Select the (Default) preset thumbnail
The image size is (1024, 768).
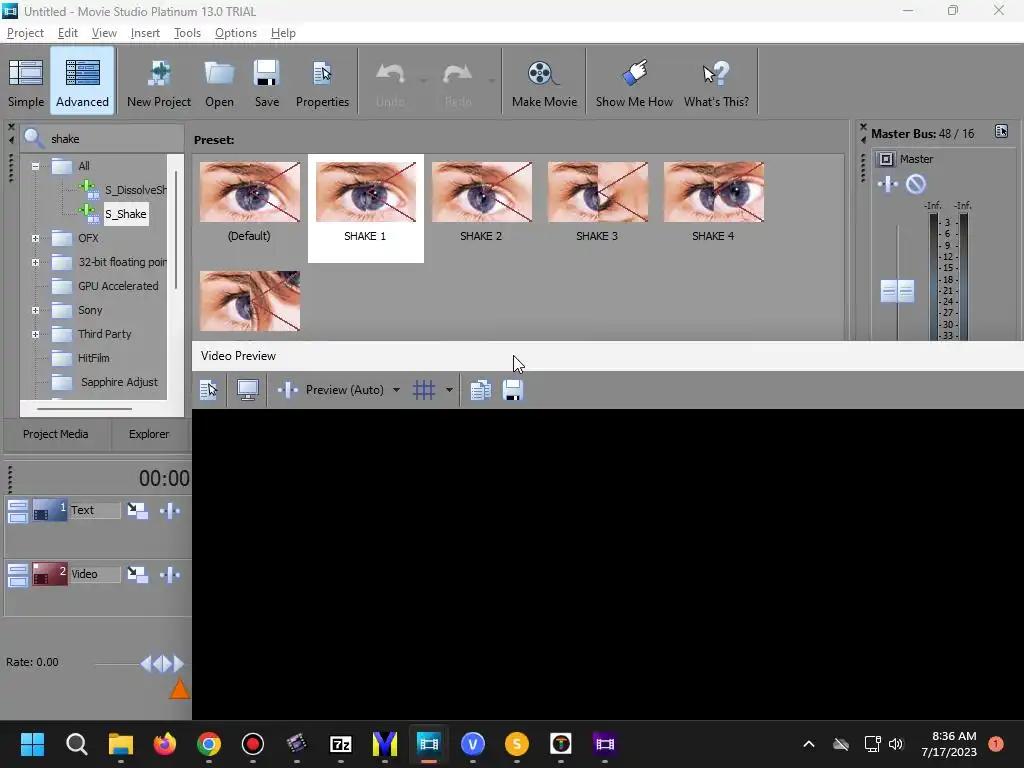(x=249, y=192)
